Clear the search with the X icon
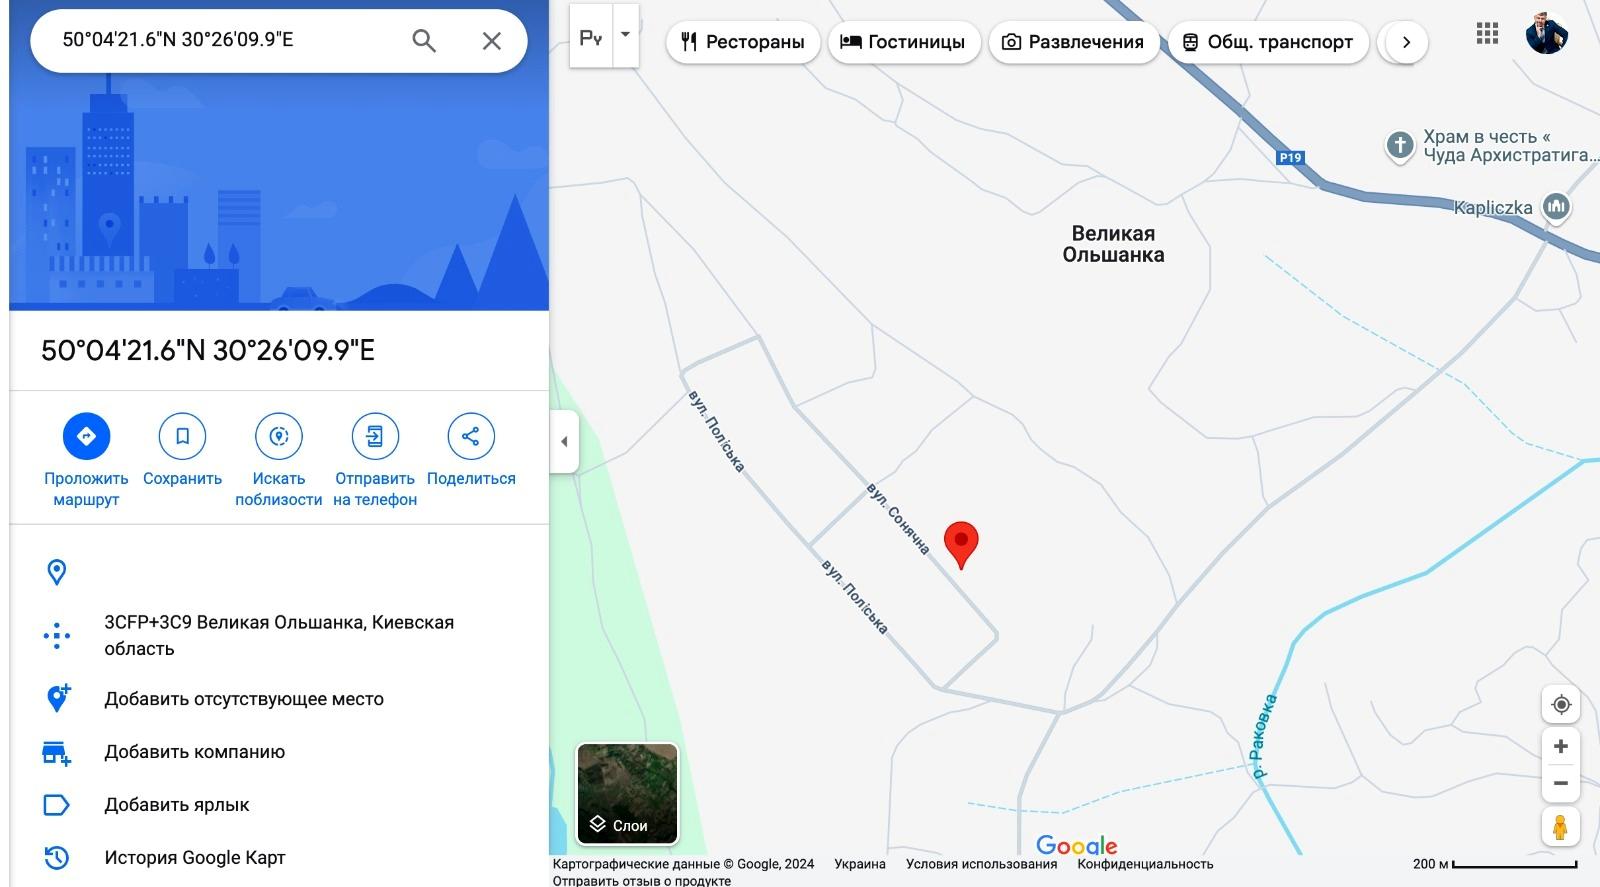This screenshot has width=1600, height=887. click(491, 41)
